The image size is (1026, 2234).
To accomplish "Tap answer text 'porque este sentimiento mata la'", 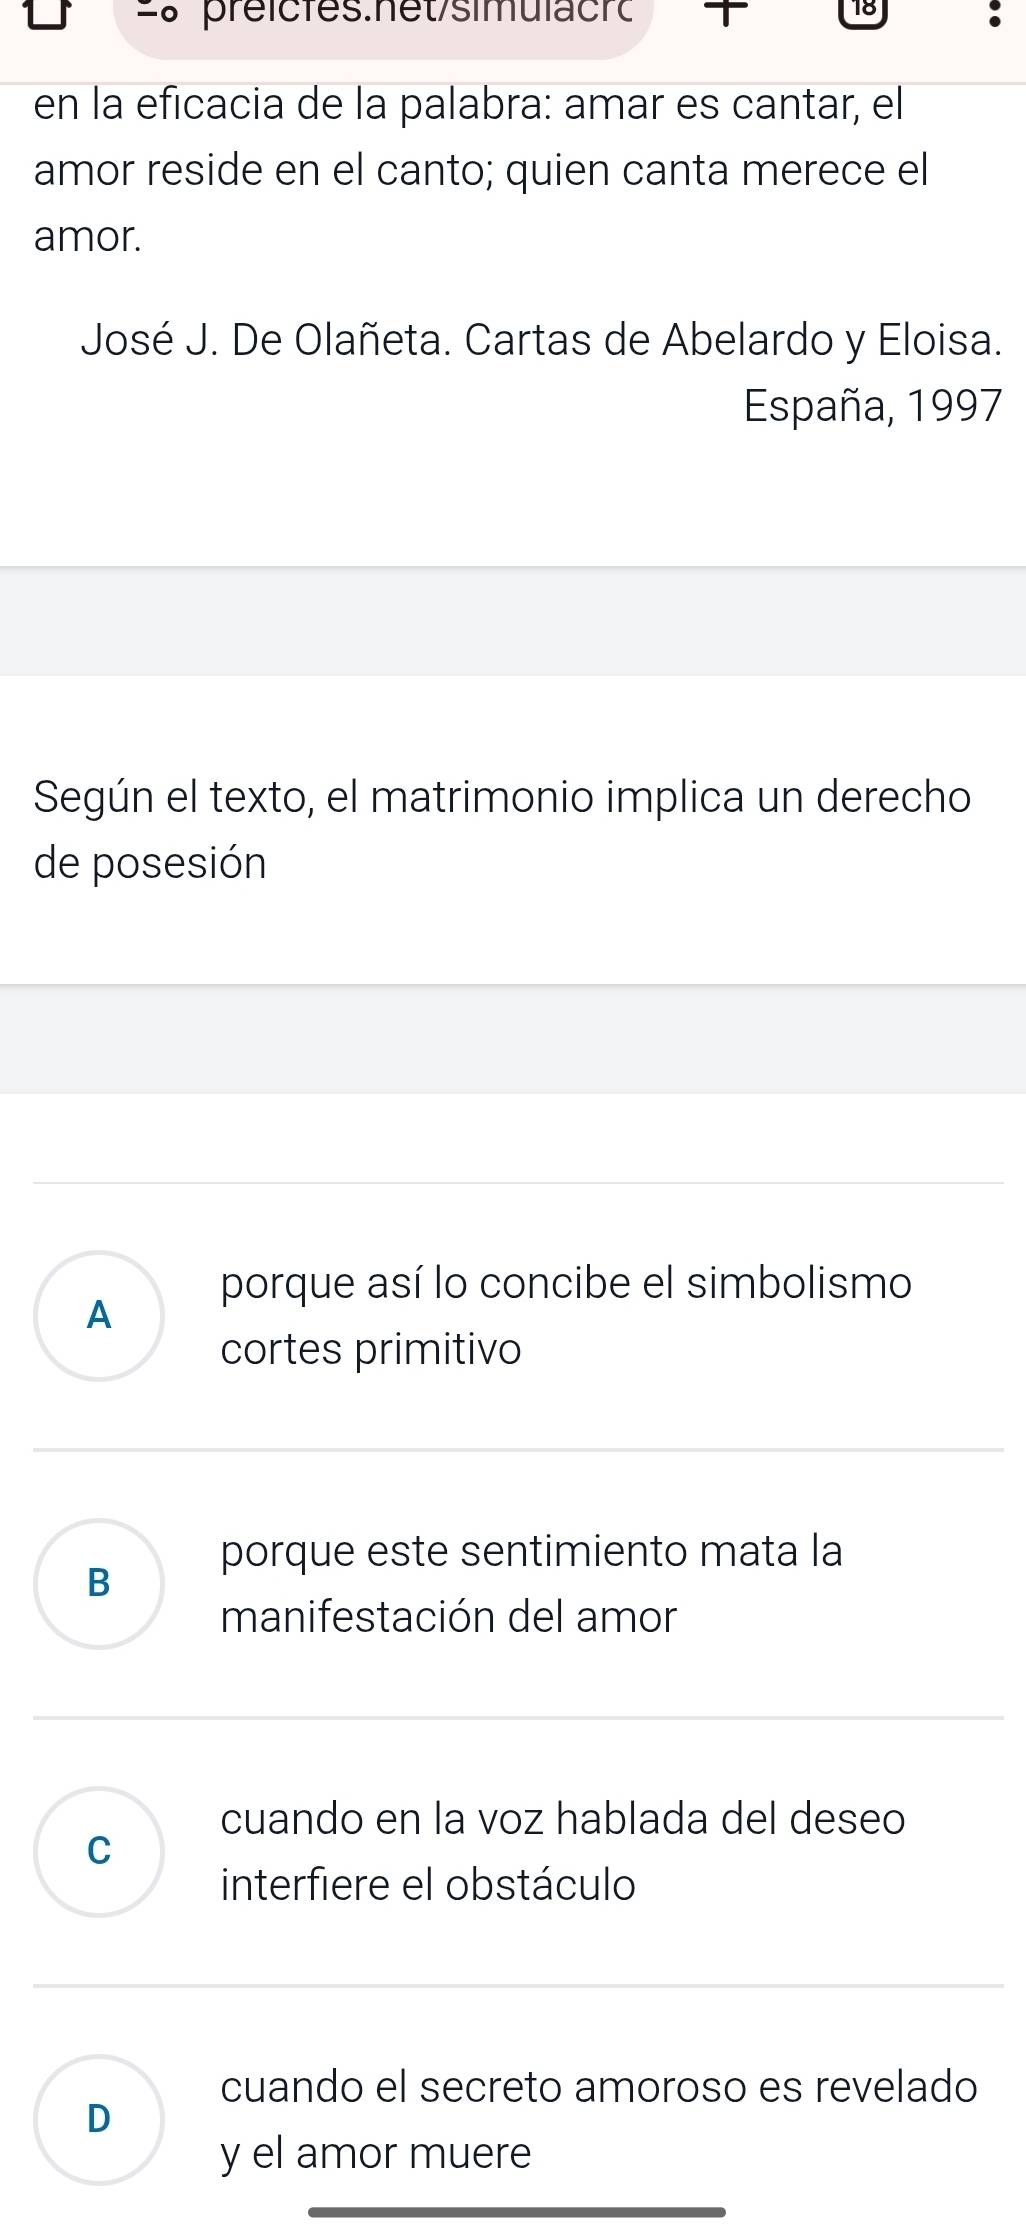I will tap(532, 1551).
